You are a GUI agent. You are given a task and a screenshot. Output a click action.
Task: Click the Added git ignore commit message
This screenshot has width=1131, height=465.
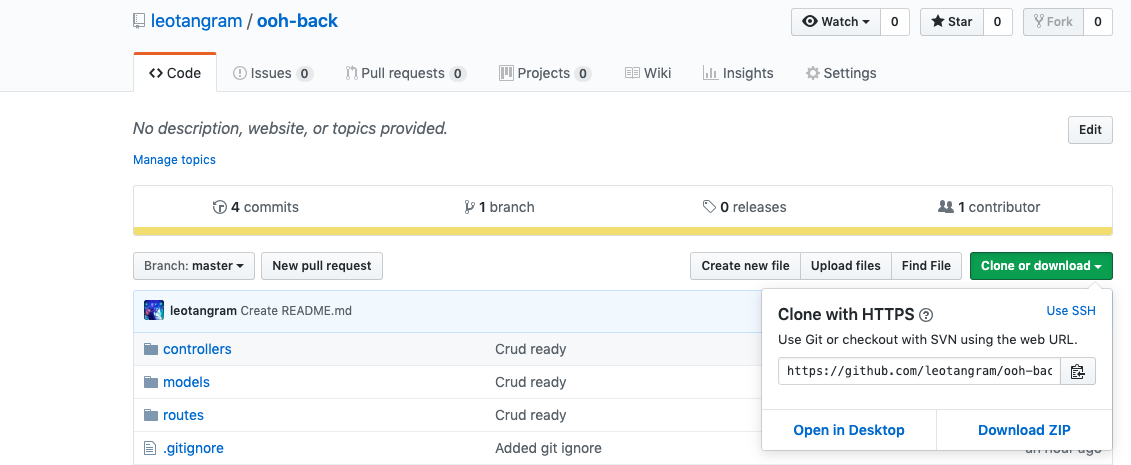(548, 448)
